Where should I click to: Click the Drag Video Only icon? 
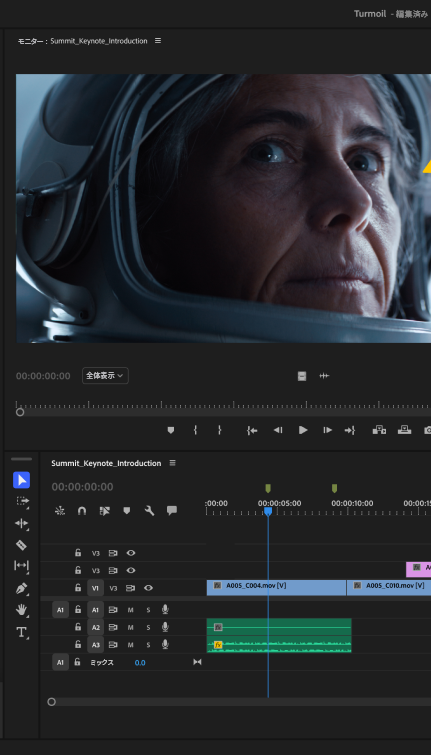[x=302, y=376]
